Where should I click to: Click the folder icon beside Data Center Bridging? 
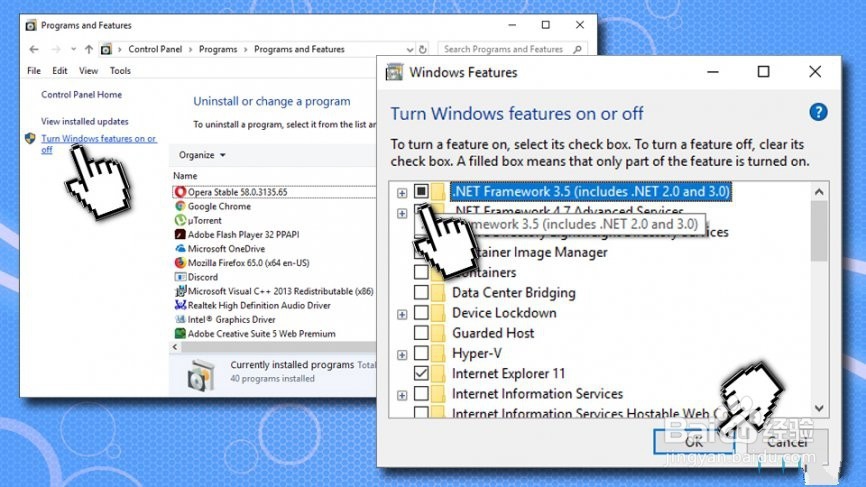[438, 293]
